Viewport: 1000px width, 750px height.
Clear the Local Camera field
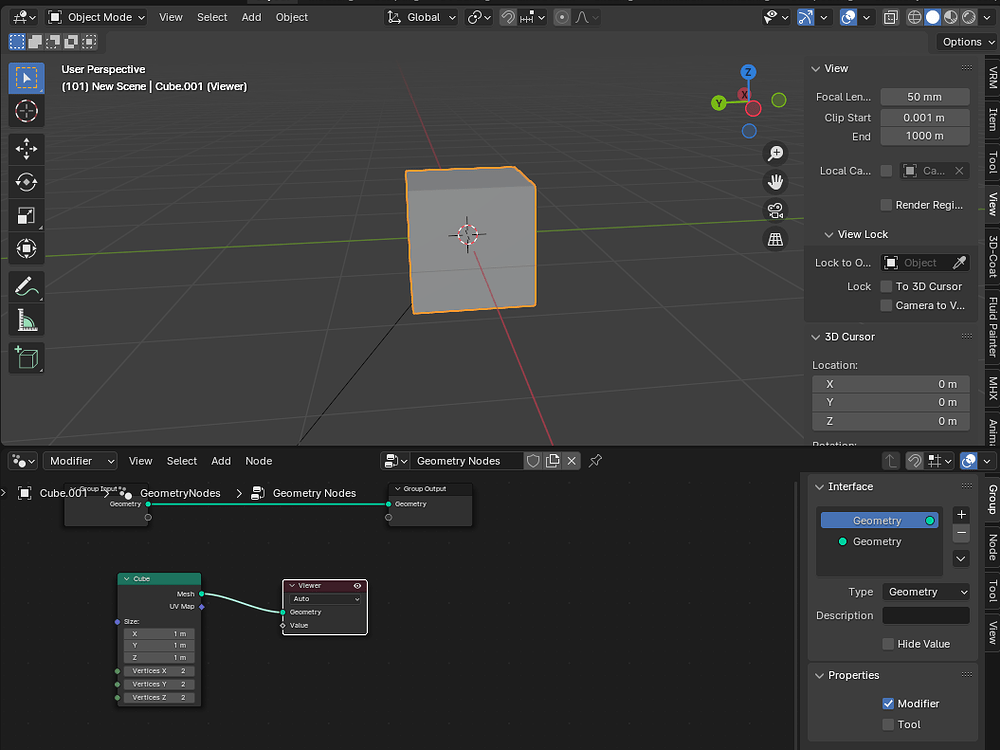pyautogui.click(x=959, y=171)
